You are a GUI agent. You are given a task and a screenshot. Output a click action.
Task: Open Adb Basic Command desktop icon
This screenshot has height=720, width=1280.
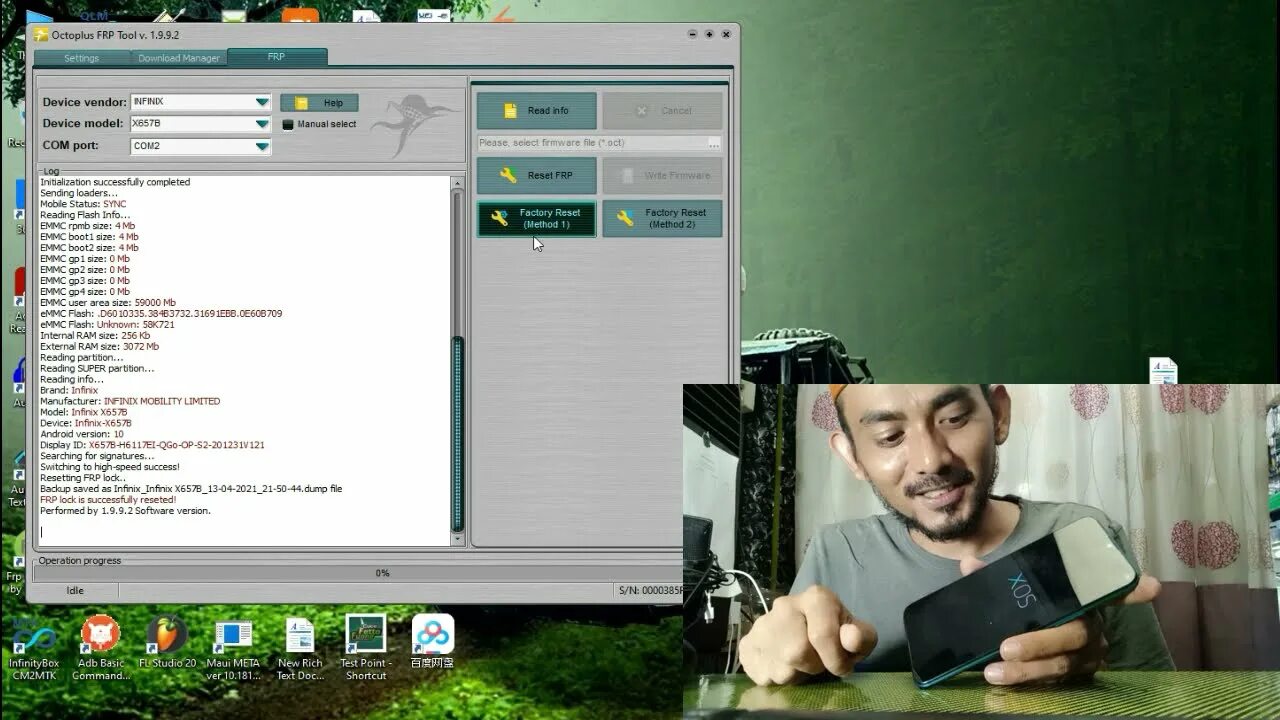pyautogui.click(x=100, y=648)
